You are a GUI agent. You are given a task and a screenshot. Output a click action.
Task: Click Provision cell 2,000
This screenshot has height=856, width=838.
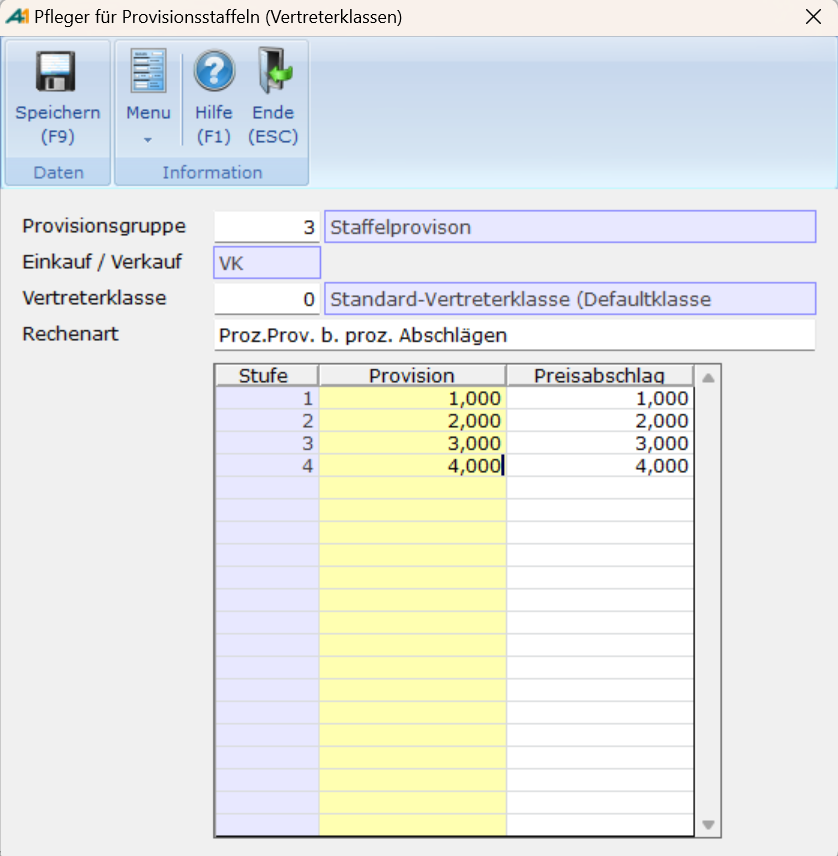click(412, 420)
